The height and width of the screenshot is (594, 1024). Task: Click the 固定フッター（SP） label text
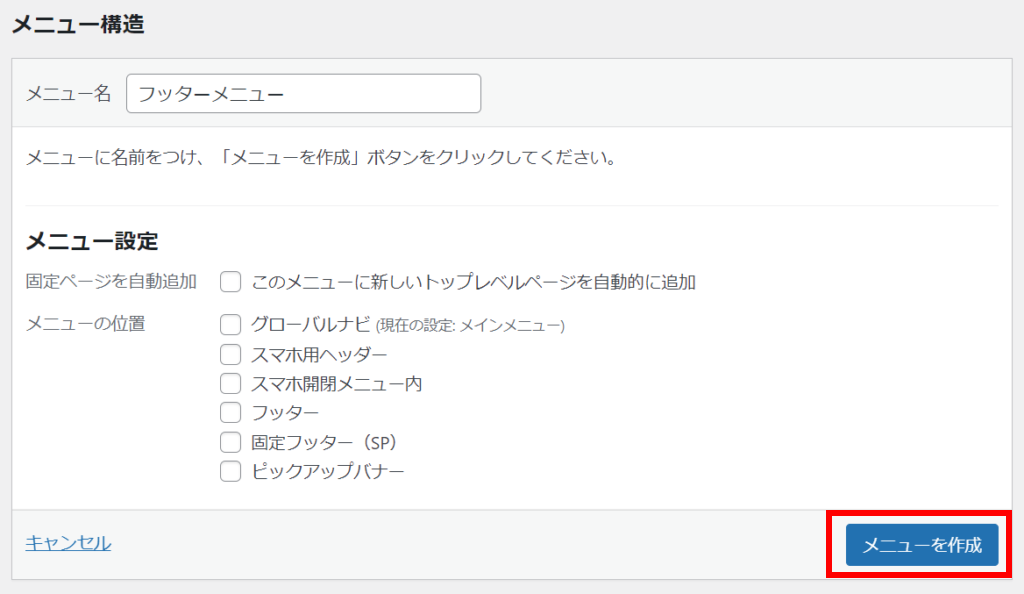point(325,442)
